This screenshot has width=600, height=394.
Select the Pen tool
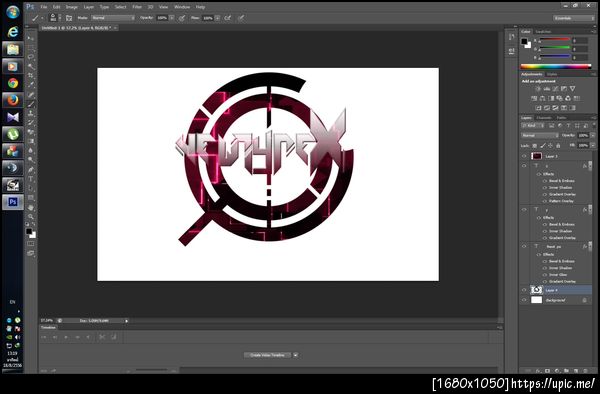point(31,169)
